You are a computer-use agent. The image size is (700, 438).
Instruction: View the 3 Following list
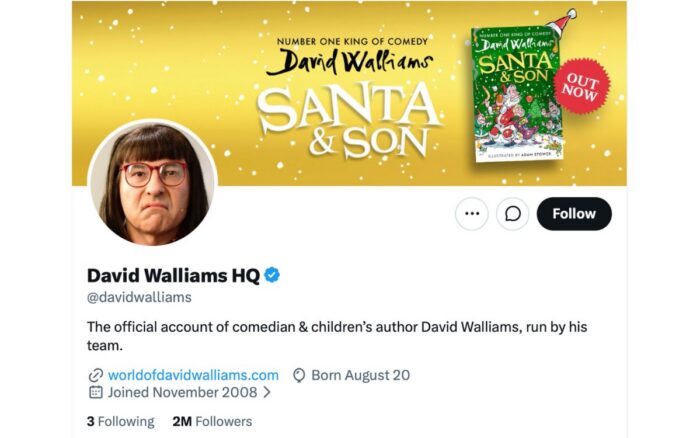tap(121, 421)
